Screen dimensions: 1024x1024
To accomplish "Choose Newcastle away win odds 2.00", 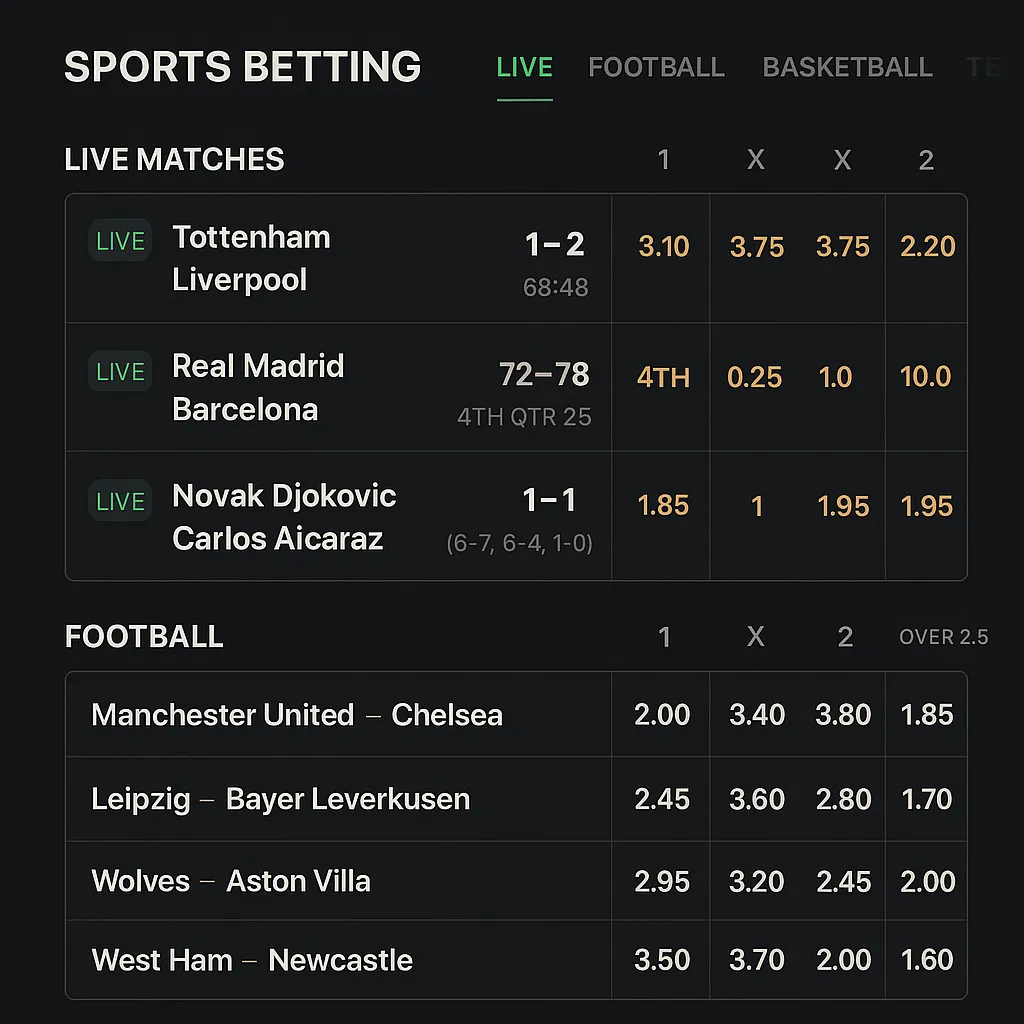I will click(x=843, y=960).
